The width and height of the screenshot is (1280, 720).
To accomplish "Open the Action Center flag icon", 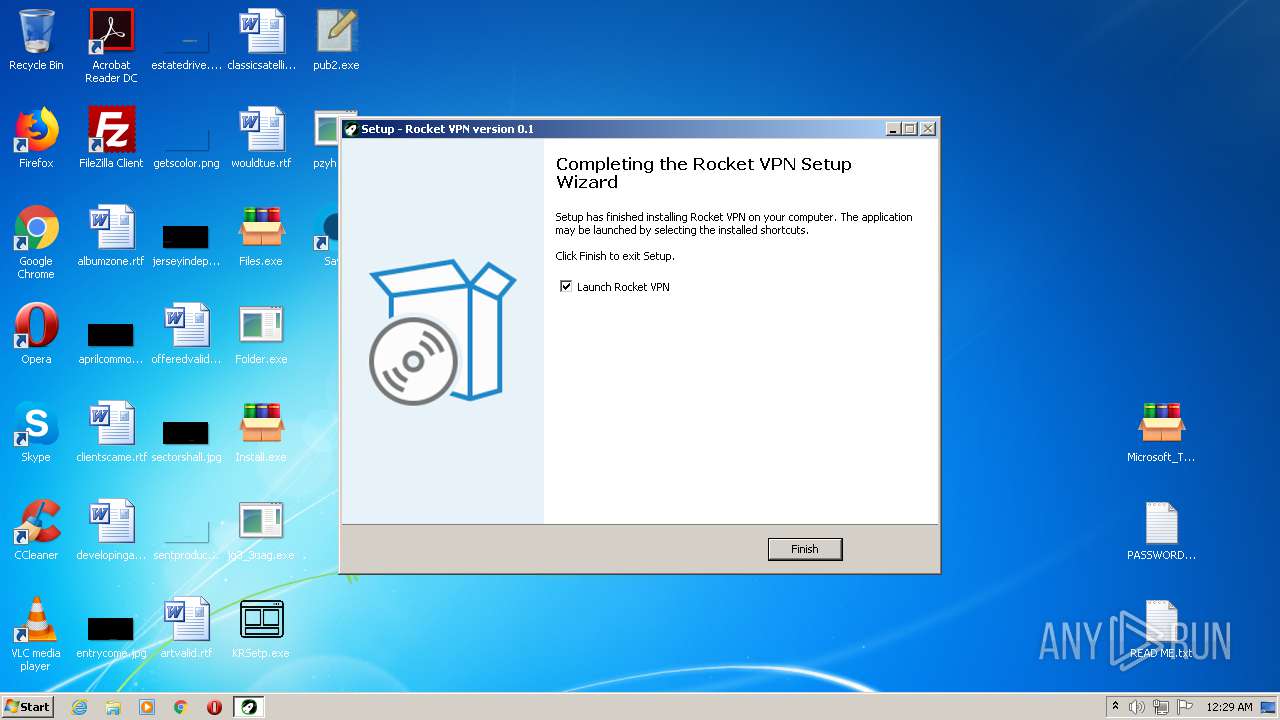I will point(1185,707).
